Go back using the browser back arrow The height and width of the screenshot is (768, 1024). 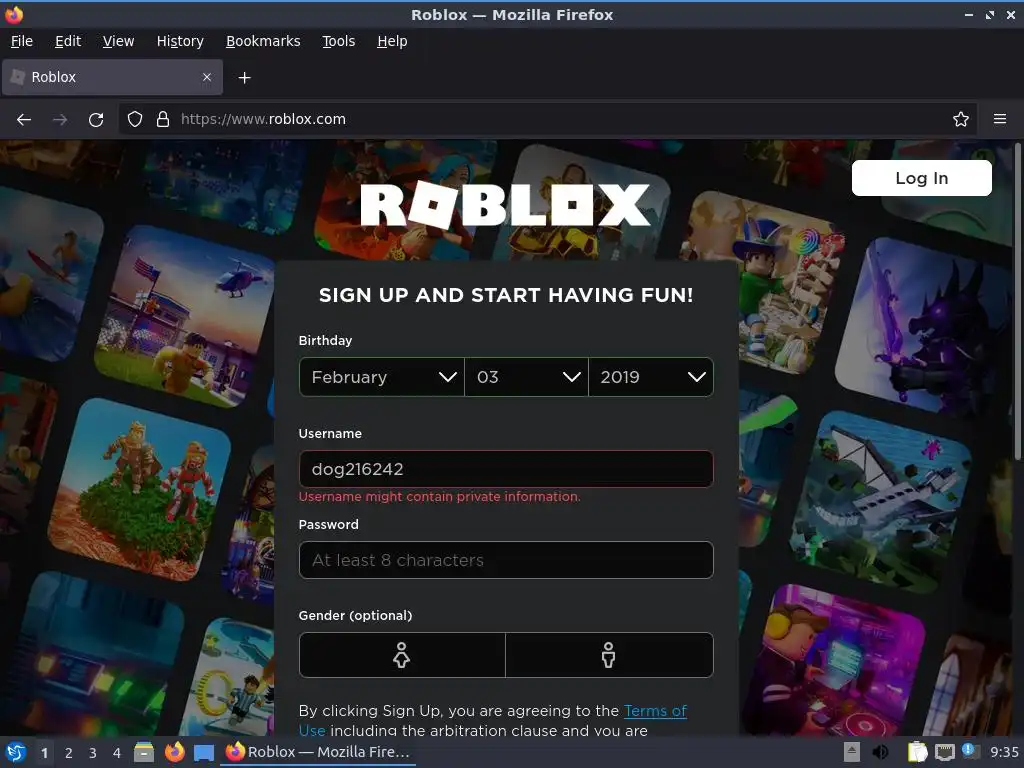[x=24, y=120]
